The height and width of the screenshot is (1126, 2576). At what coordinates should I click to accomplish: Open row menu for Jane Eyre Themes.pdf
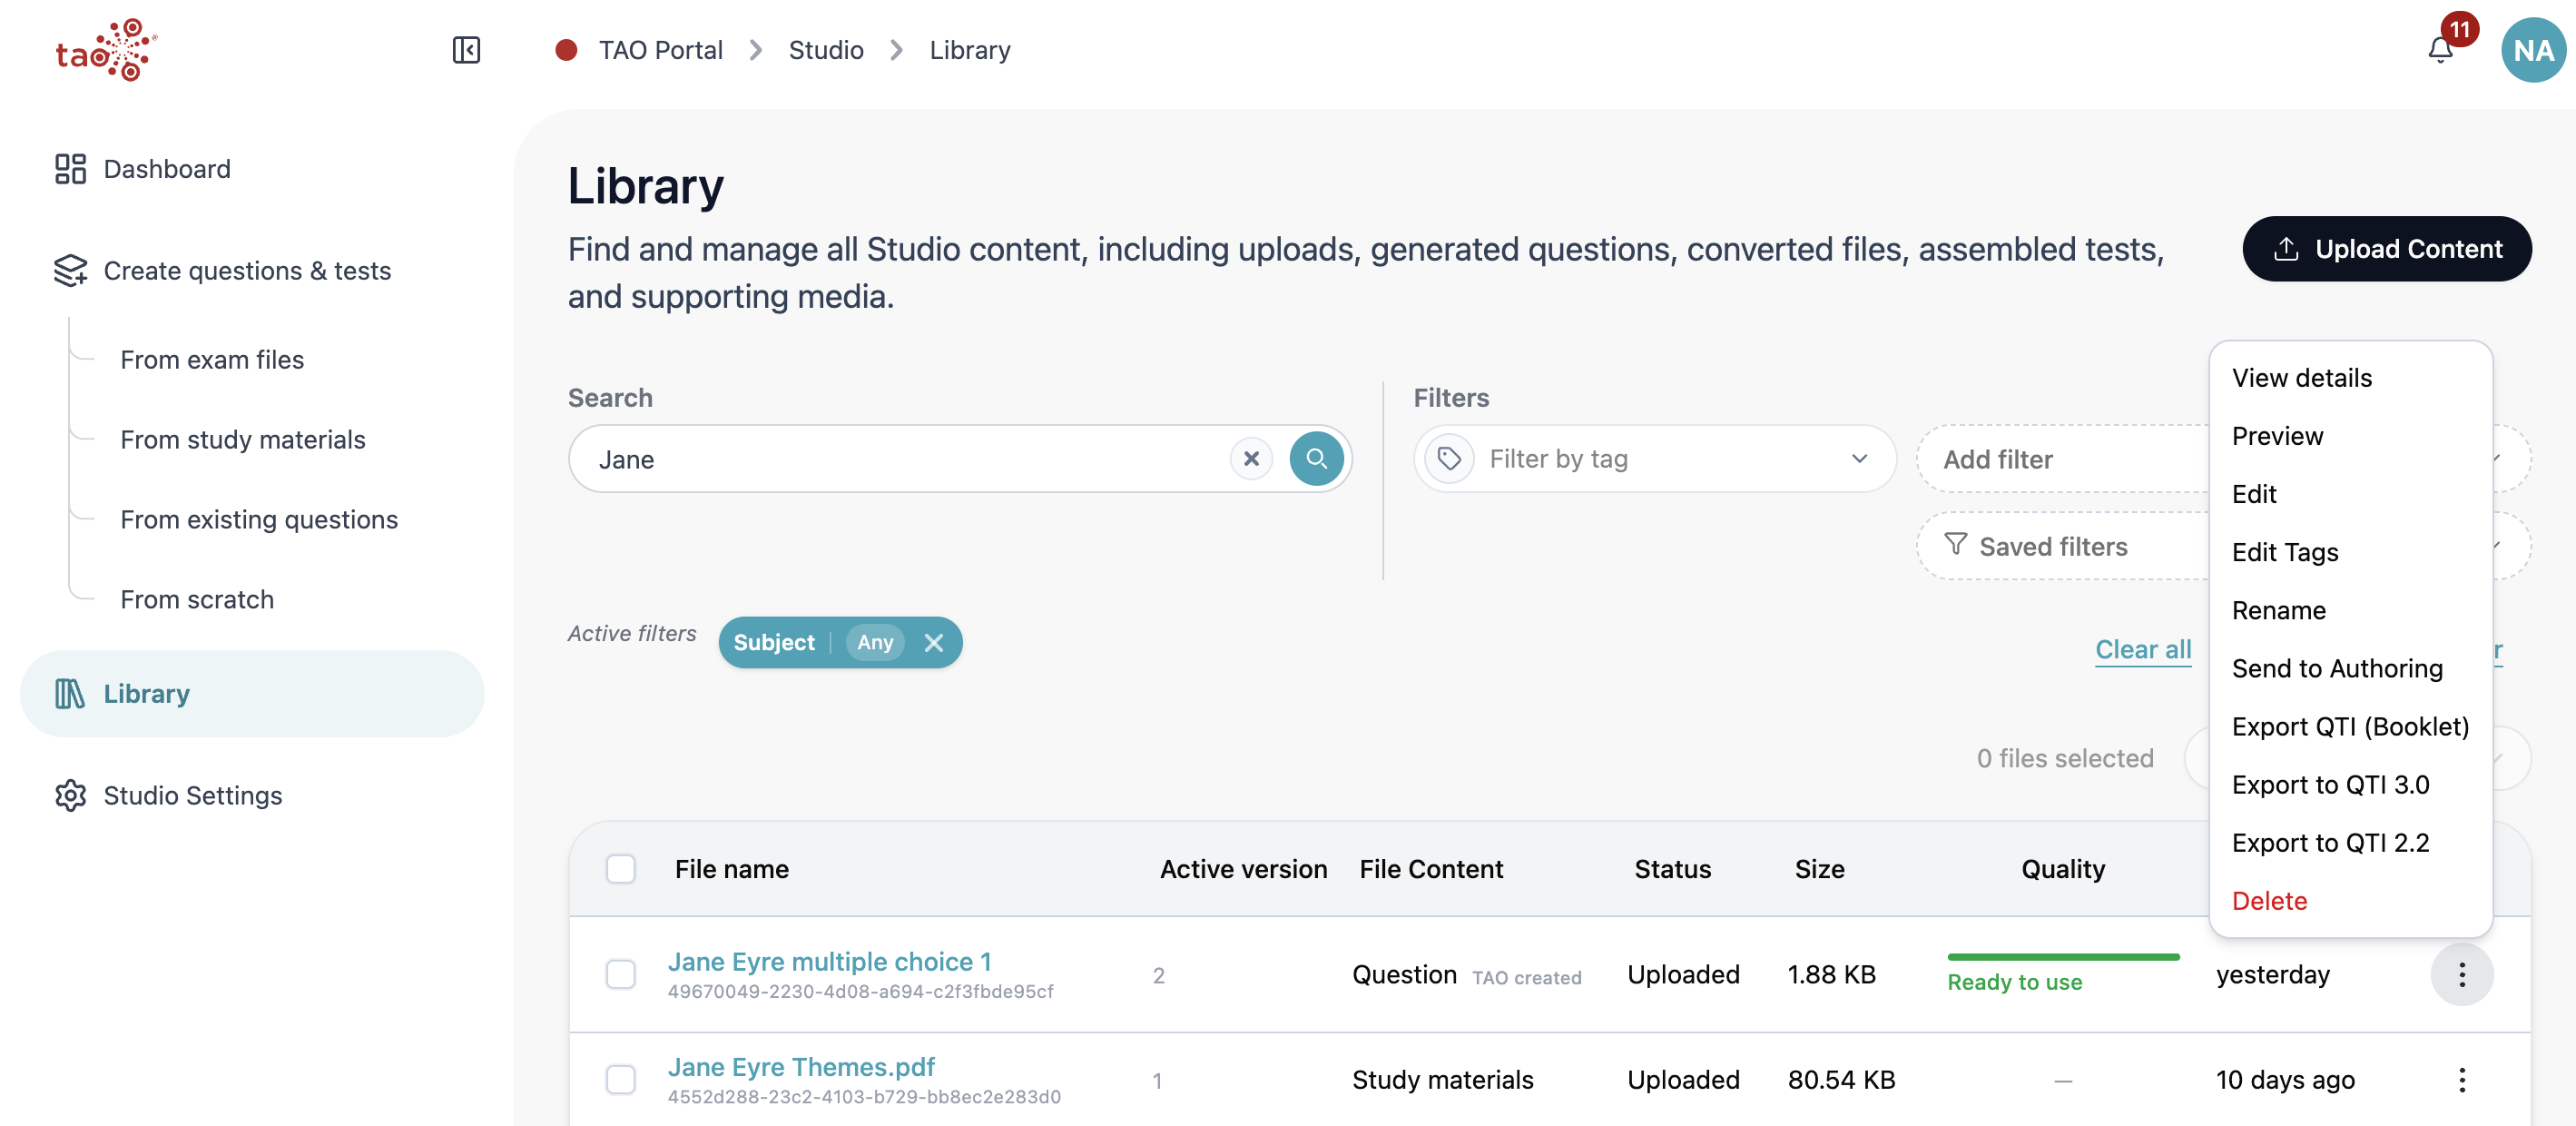pos(2461,1080)
